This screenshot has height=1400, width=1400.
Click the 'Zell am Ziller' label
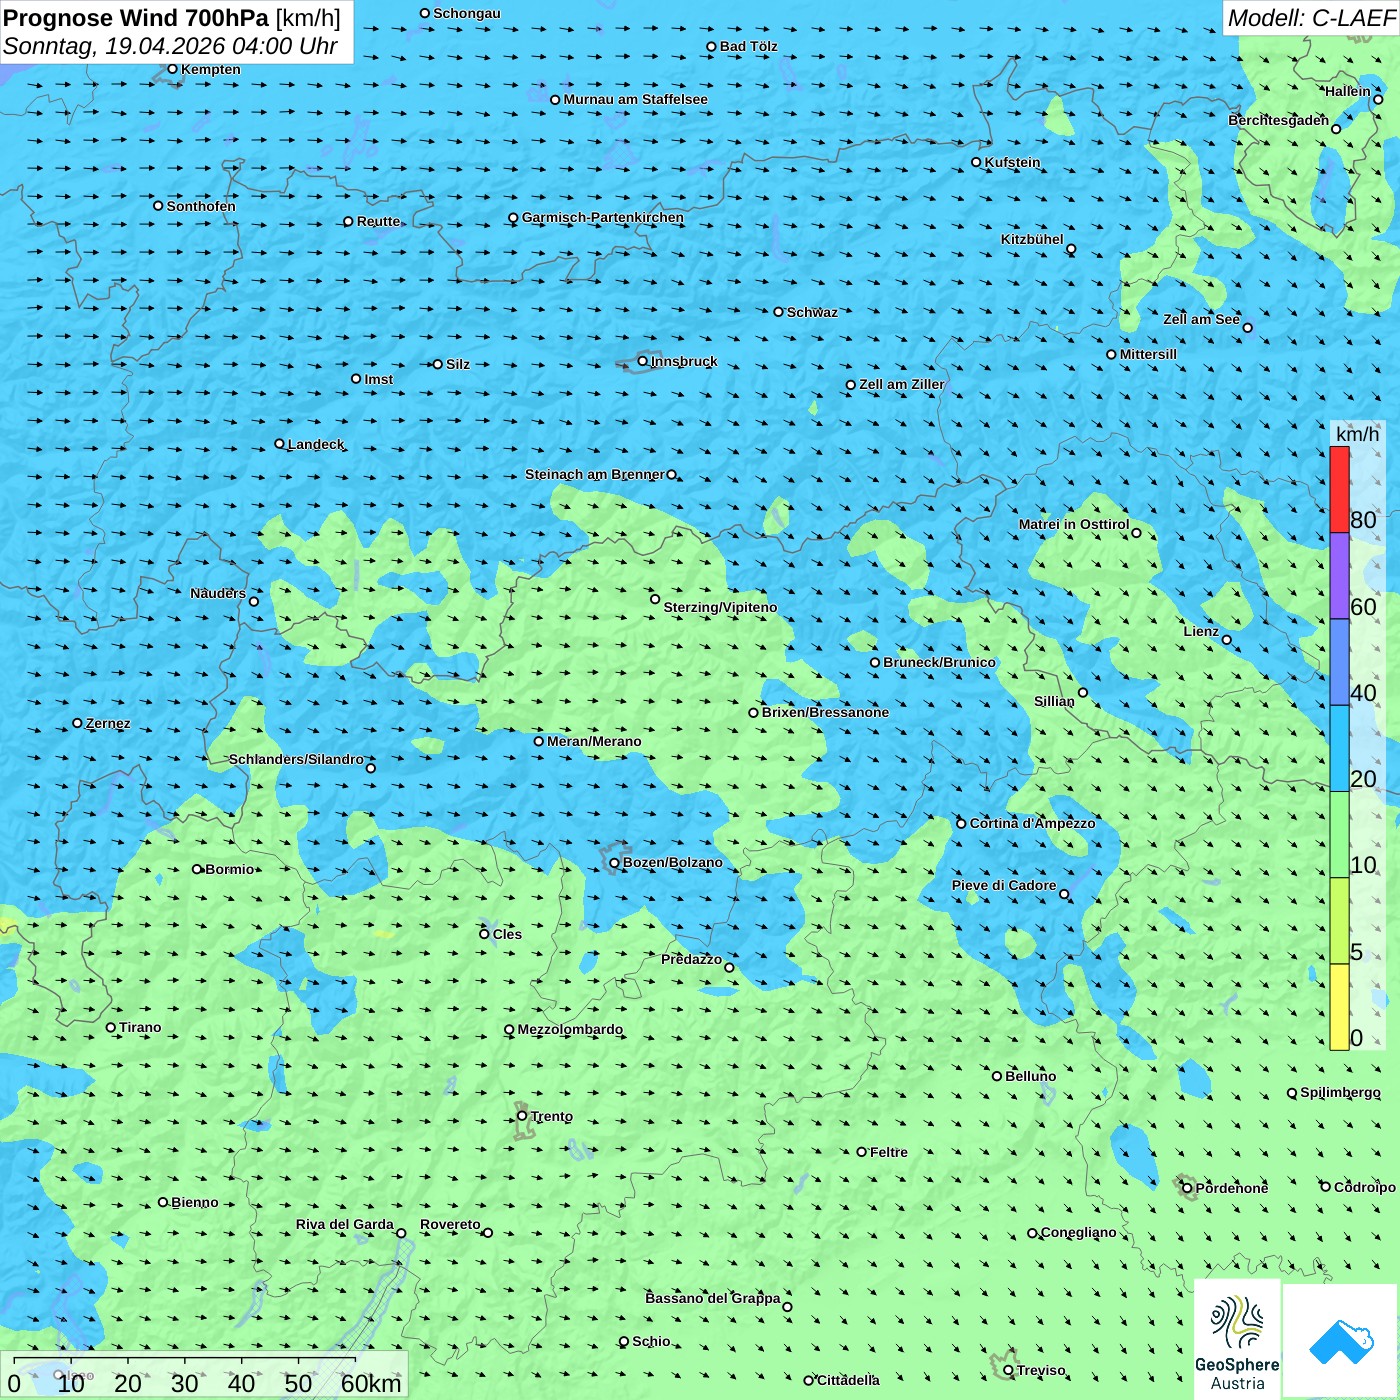(x=902, y=384)
